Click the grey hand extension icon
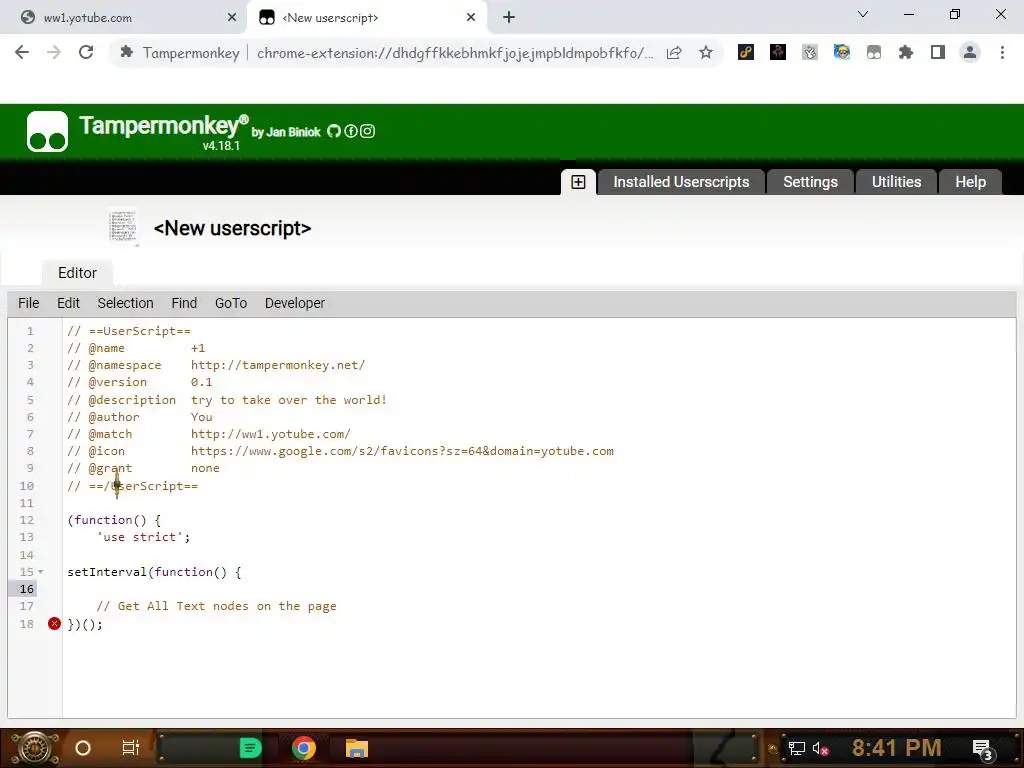This screenshot has height=768, width=1024. pos(810,52)
